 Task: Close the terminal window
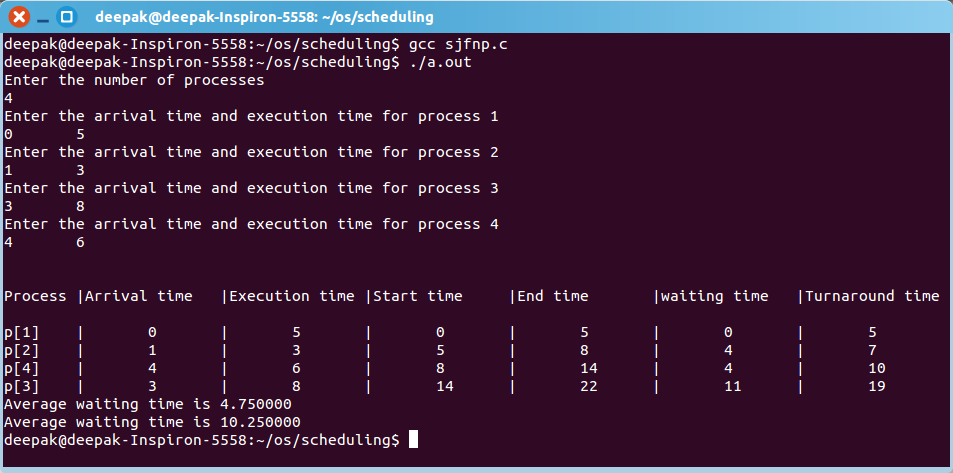pyautogui.click(x=19, y=16)
